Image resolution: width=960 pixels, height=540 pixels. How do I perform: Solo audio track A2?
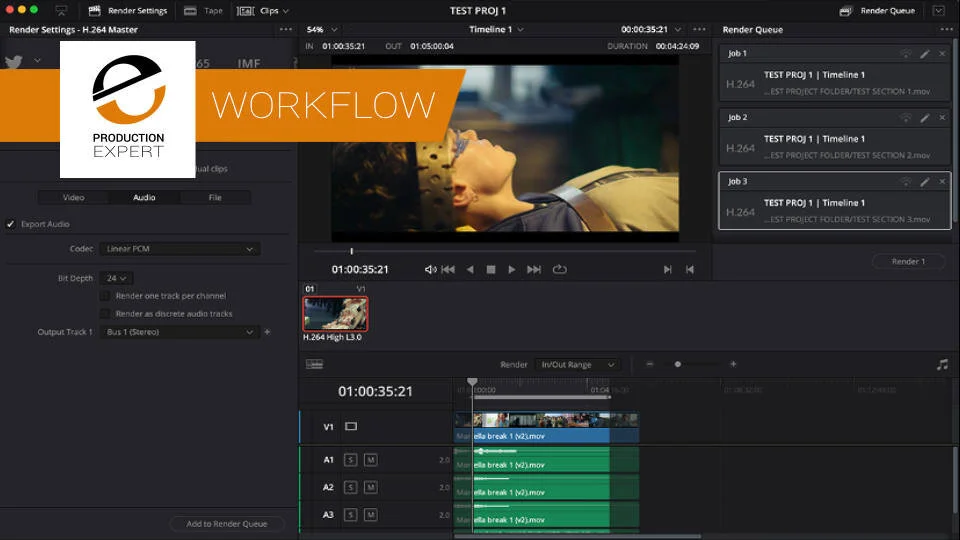350,487
